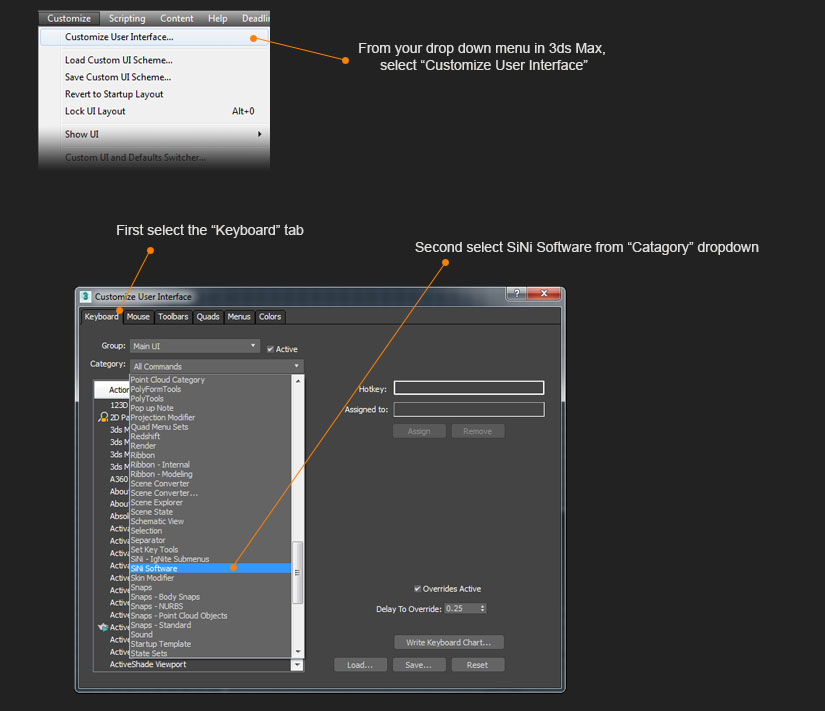This screenshot has height=711, width=825.
Task: Click the Assigned to field
Action: (x=469, y=409)
